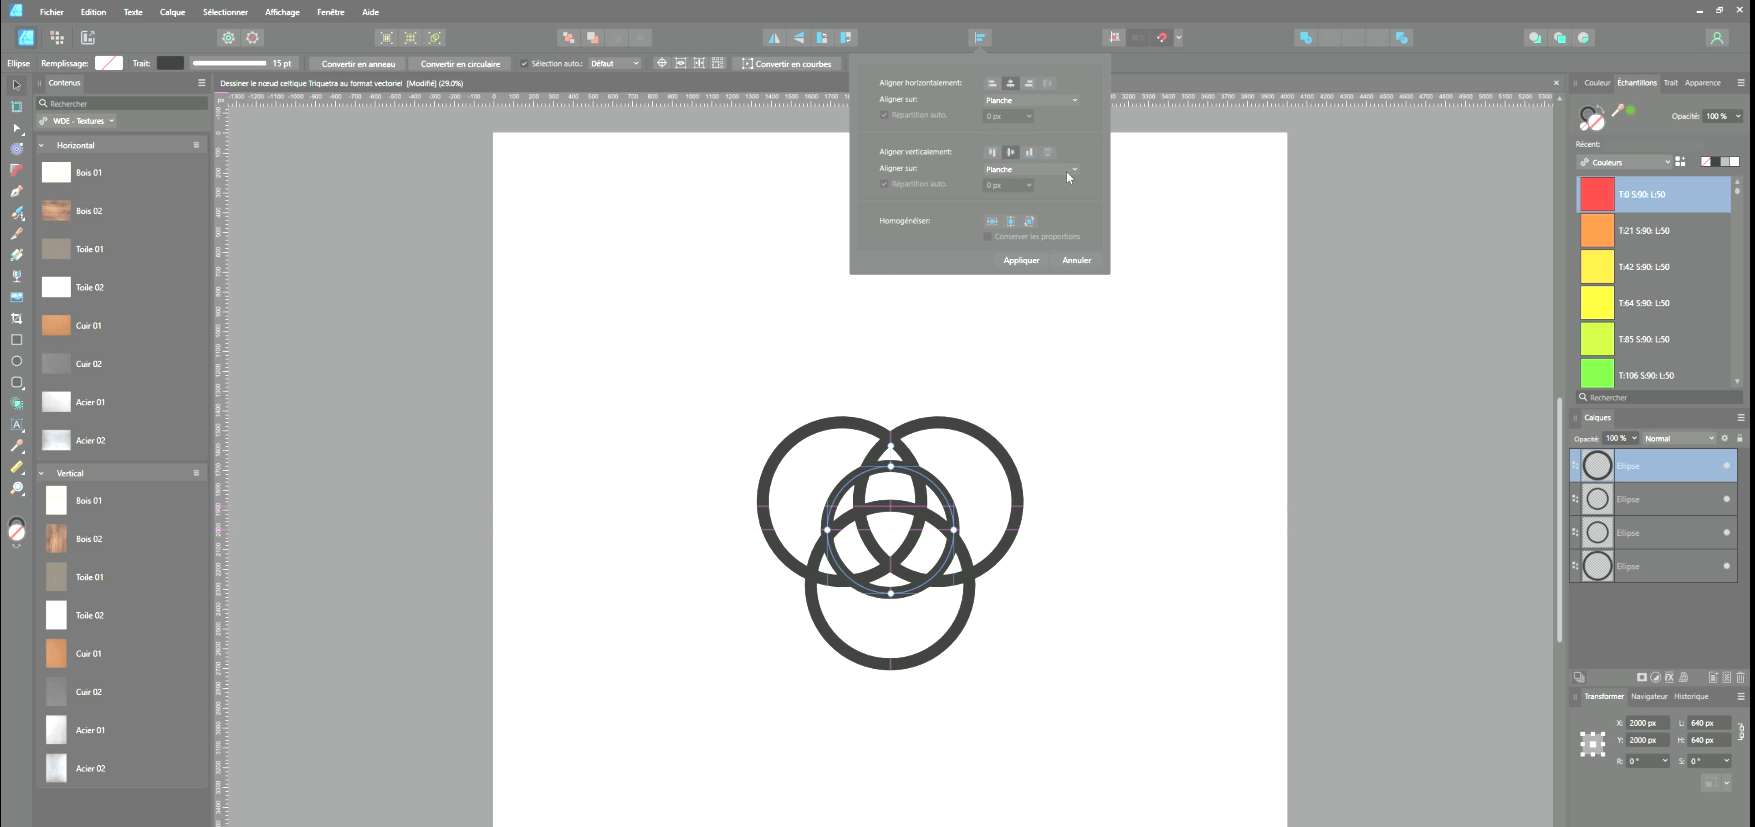1755x827 pixels.
Task: Pick the Zoom magnifier tool
Action: tap(16, 489)
